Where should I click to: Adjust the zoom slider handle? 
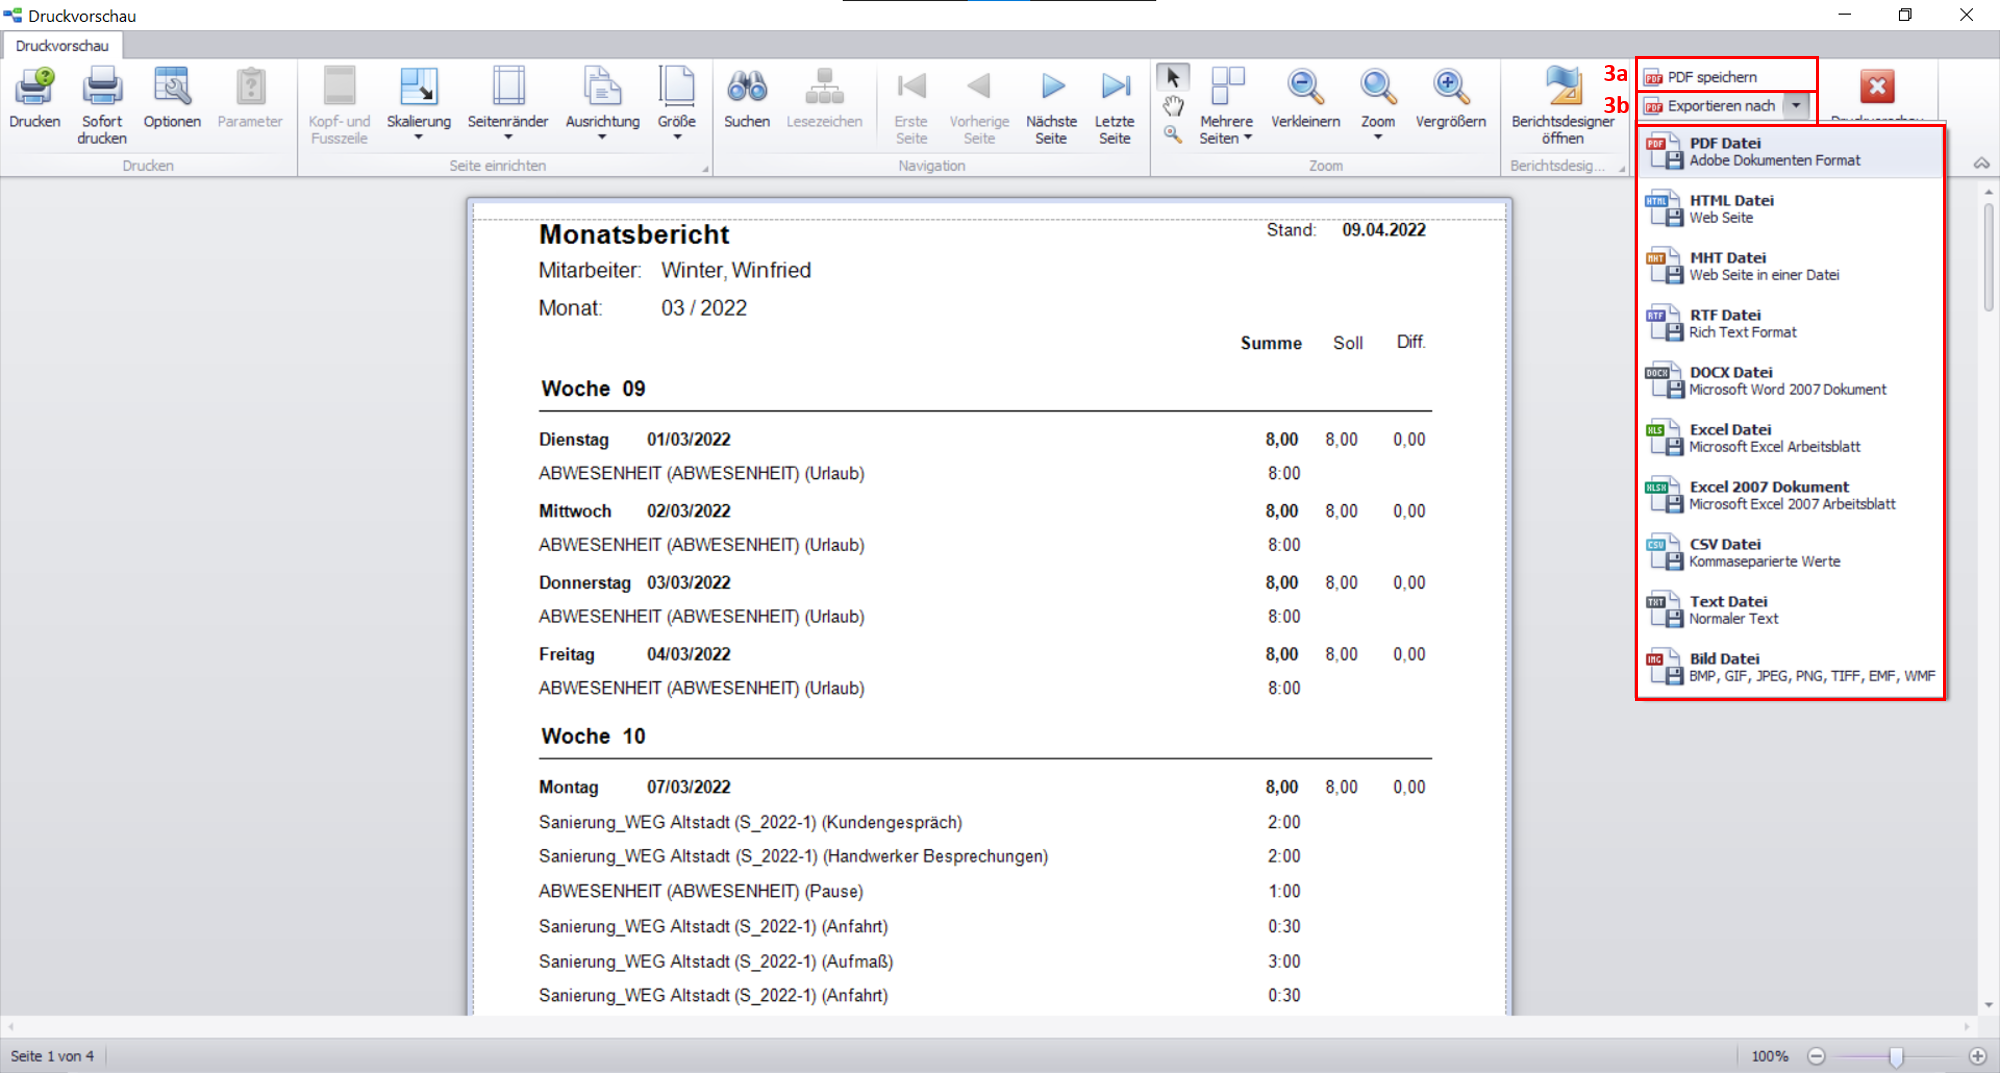(1896, 1056)
